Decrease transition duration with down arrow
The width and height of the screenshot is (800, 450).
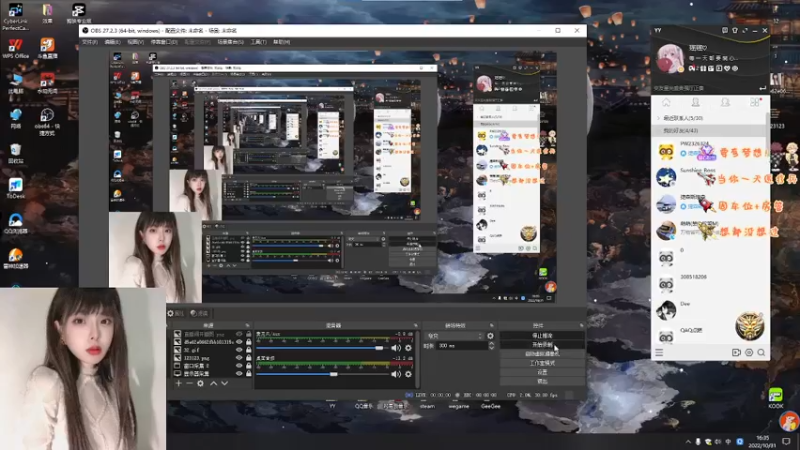pos(491,348)
